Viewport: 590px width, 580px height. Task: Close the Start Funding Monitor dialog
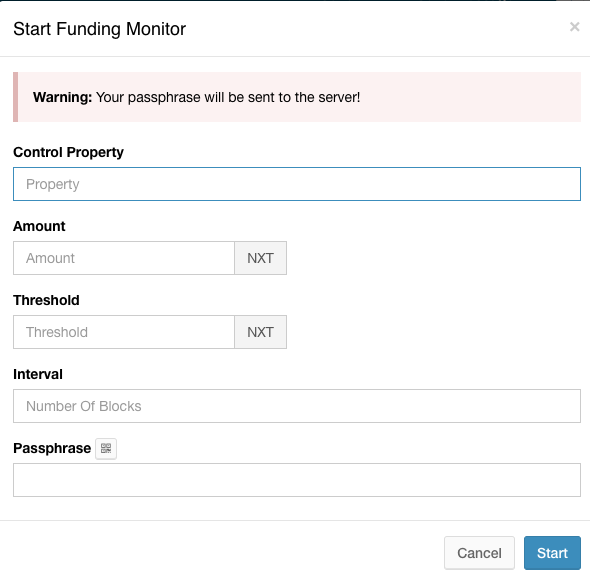tap(574, 27)
